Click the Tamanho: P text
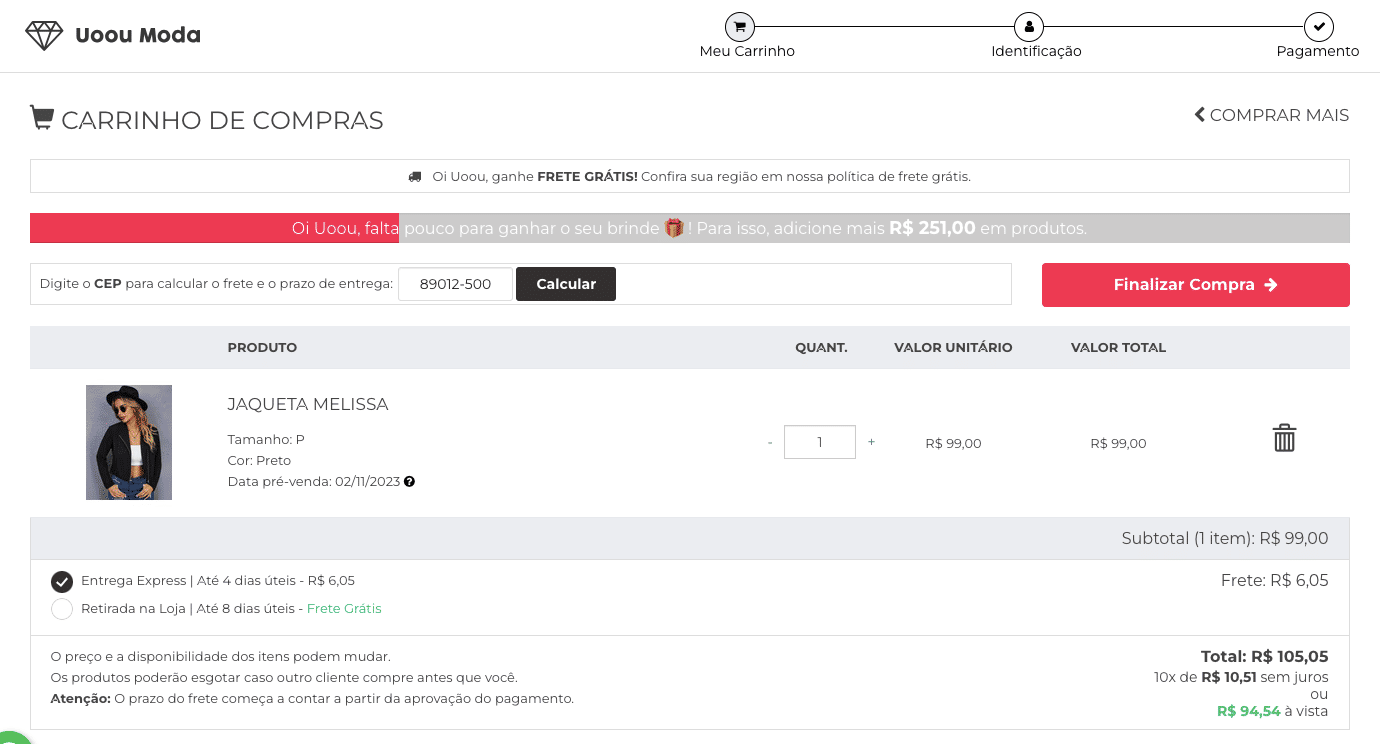 pos(266,439)
